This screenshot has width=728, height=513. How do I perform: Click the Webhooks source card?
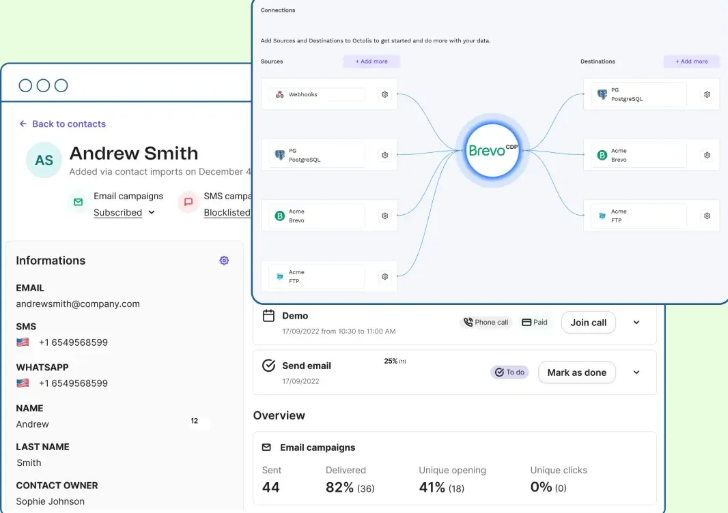[x=329, y=94]
